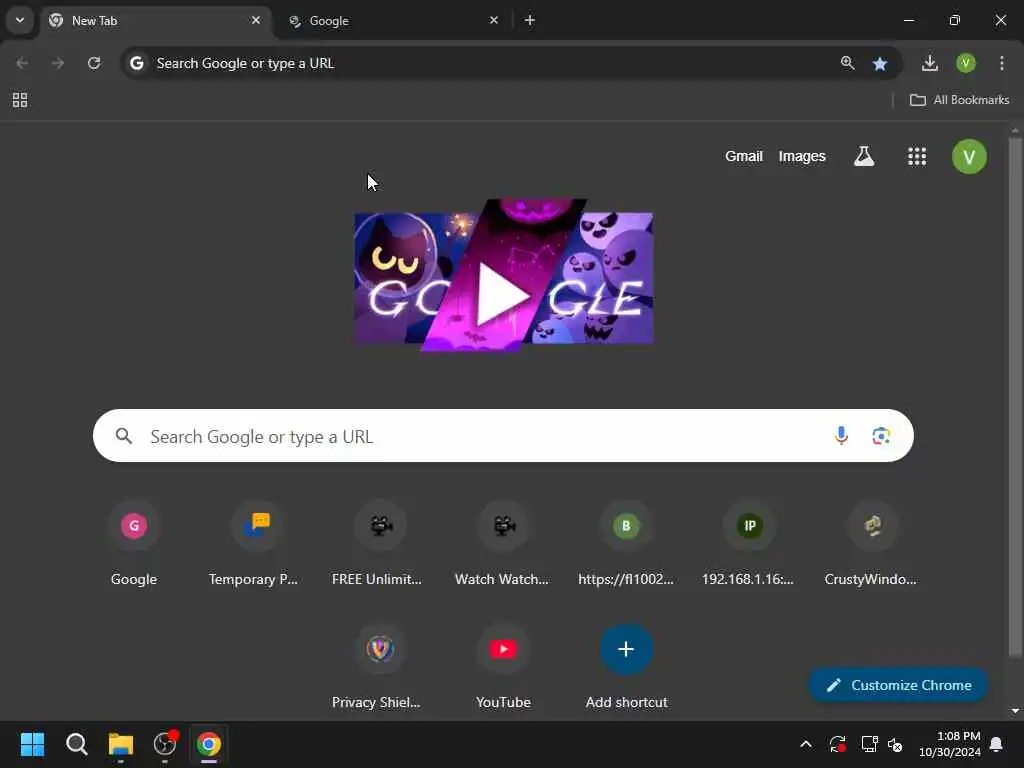This screenshot has height=768, width=1024.
Task: Click the Customize Chrome button
Action: [898, 685]
